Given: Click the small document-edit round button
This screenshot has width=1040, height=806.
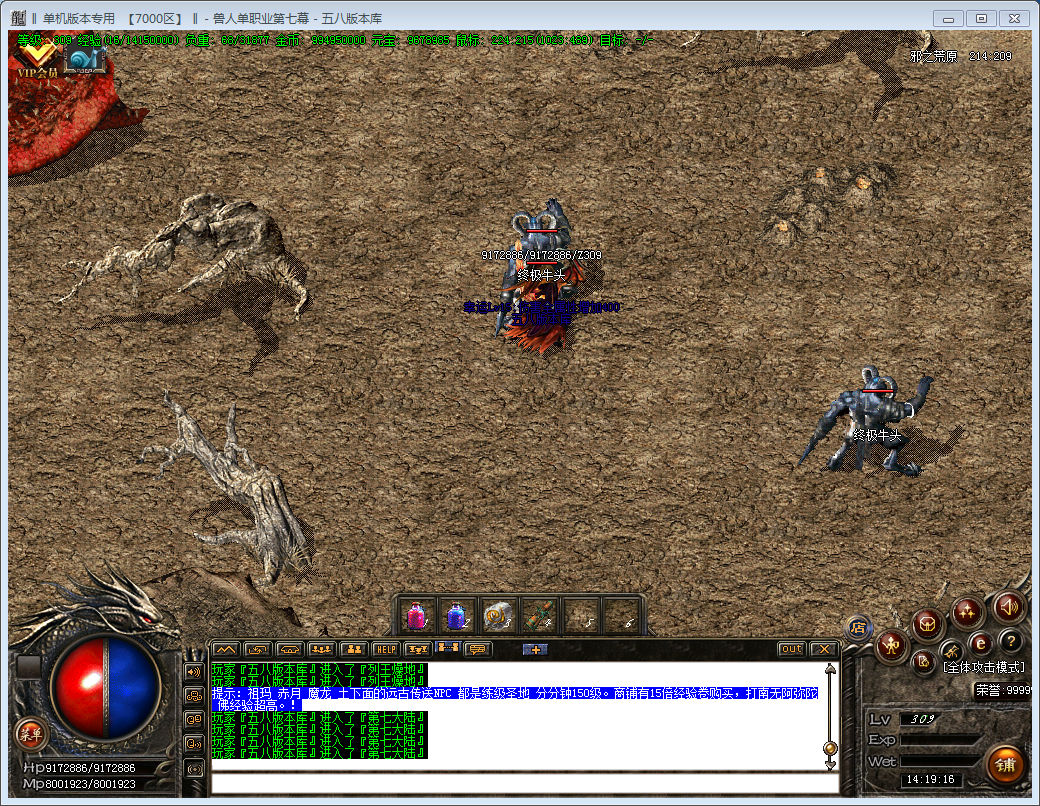Looking at the screenshot, I should coord(923,661).
